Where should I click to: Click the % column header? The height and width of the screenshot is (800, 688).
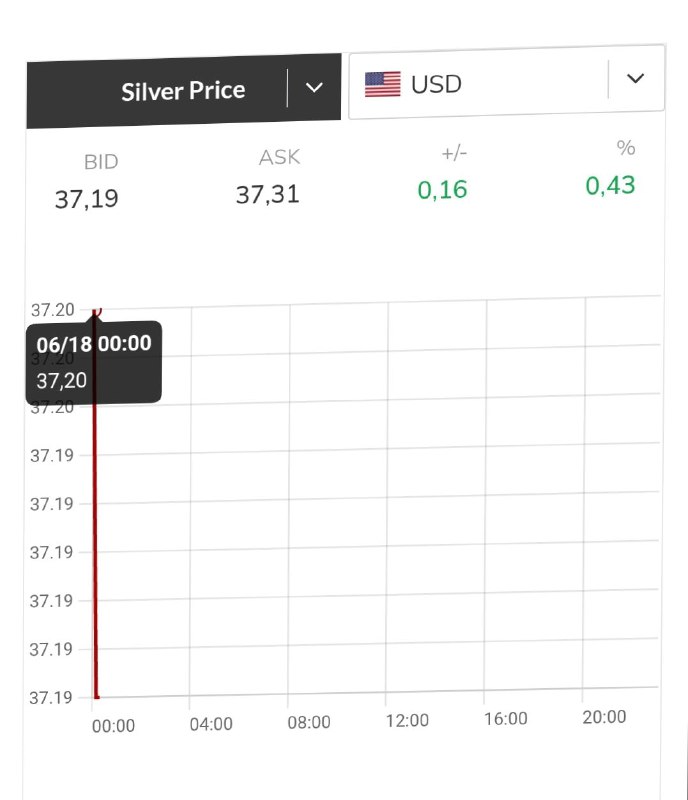point(626,148)
